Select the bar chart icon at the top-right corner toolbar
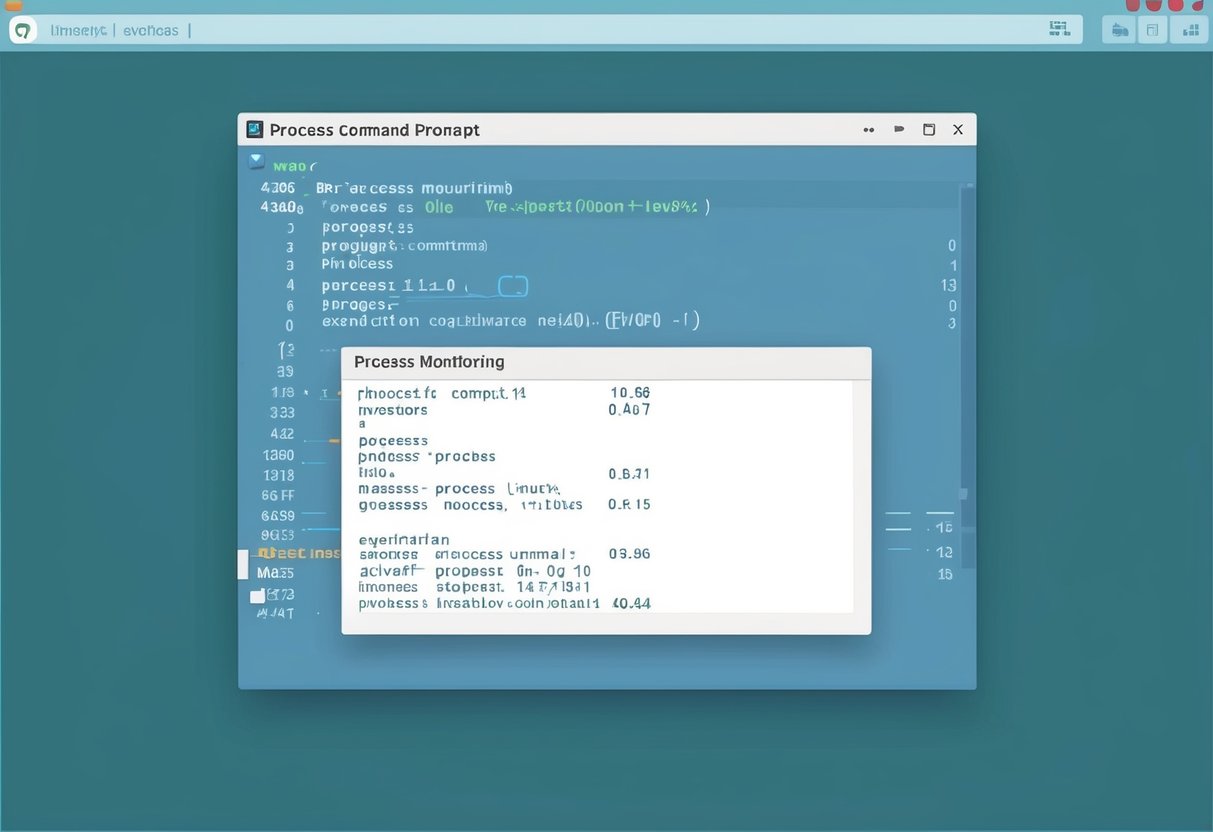The height and width of the screenshot is (832, 1213). point(1189,29)
